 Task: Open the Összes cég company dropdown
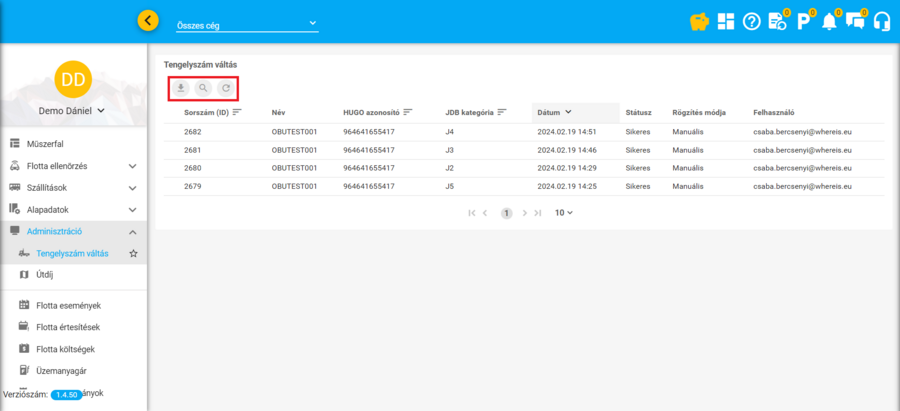click(246, 24)
